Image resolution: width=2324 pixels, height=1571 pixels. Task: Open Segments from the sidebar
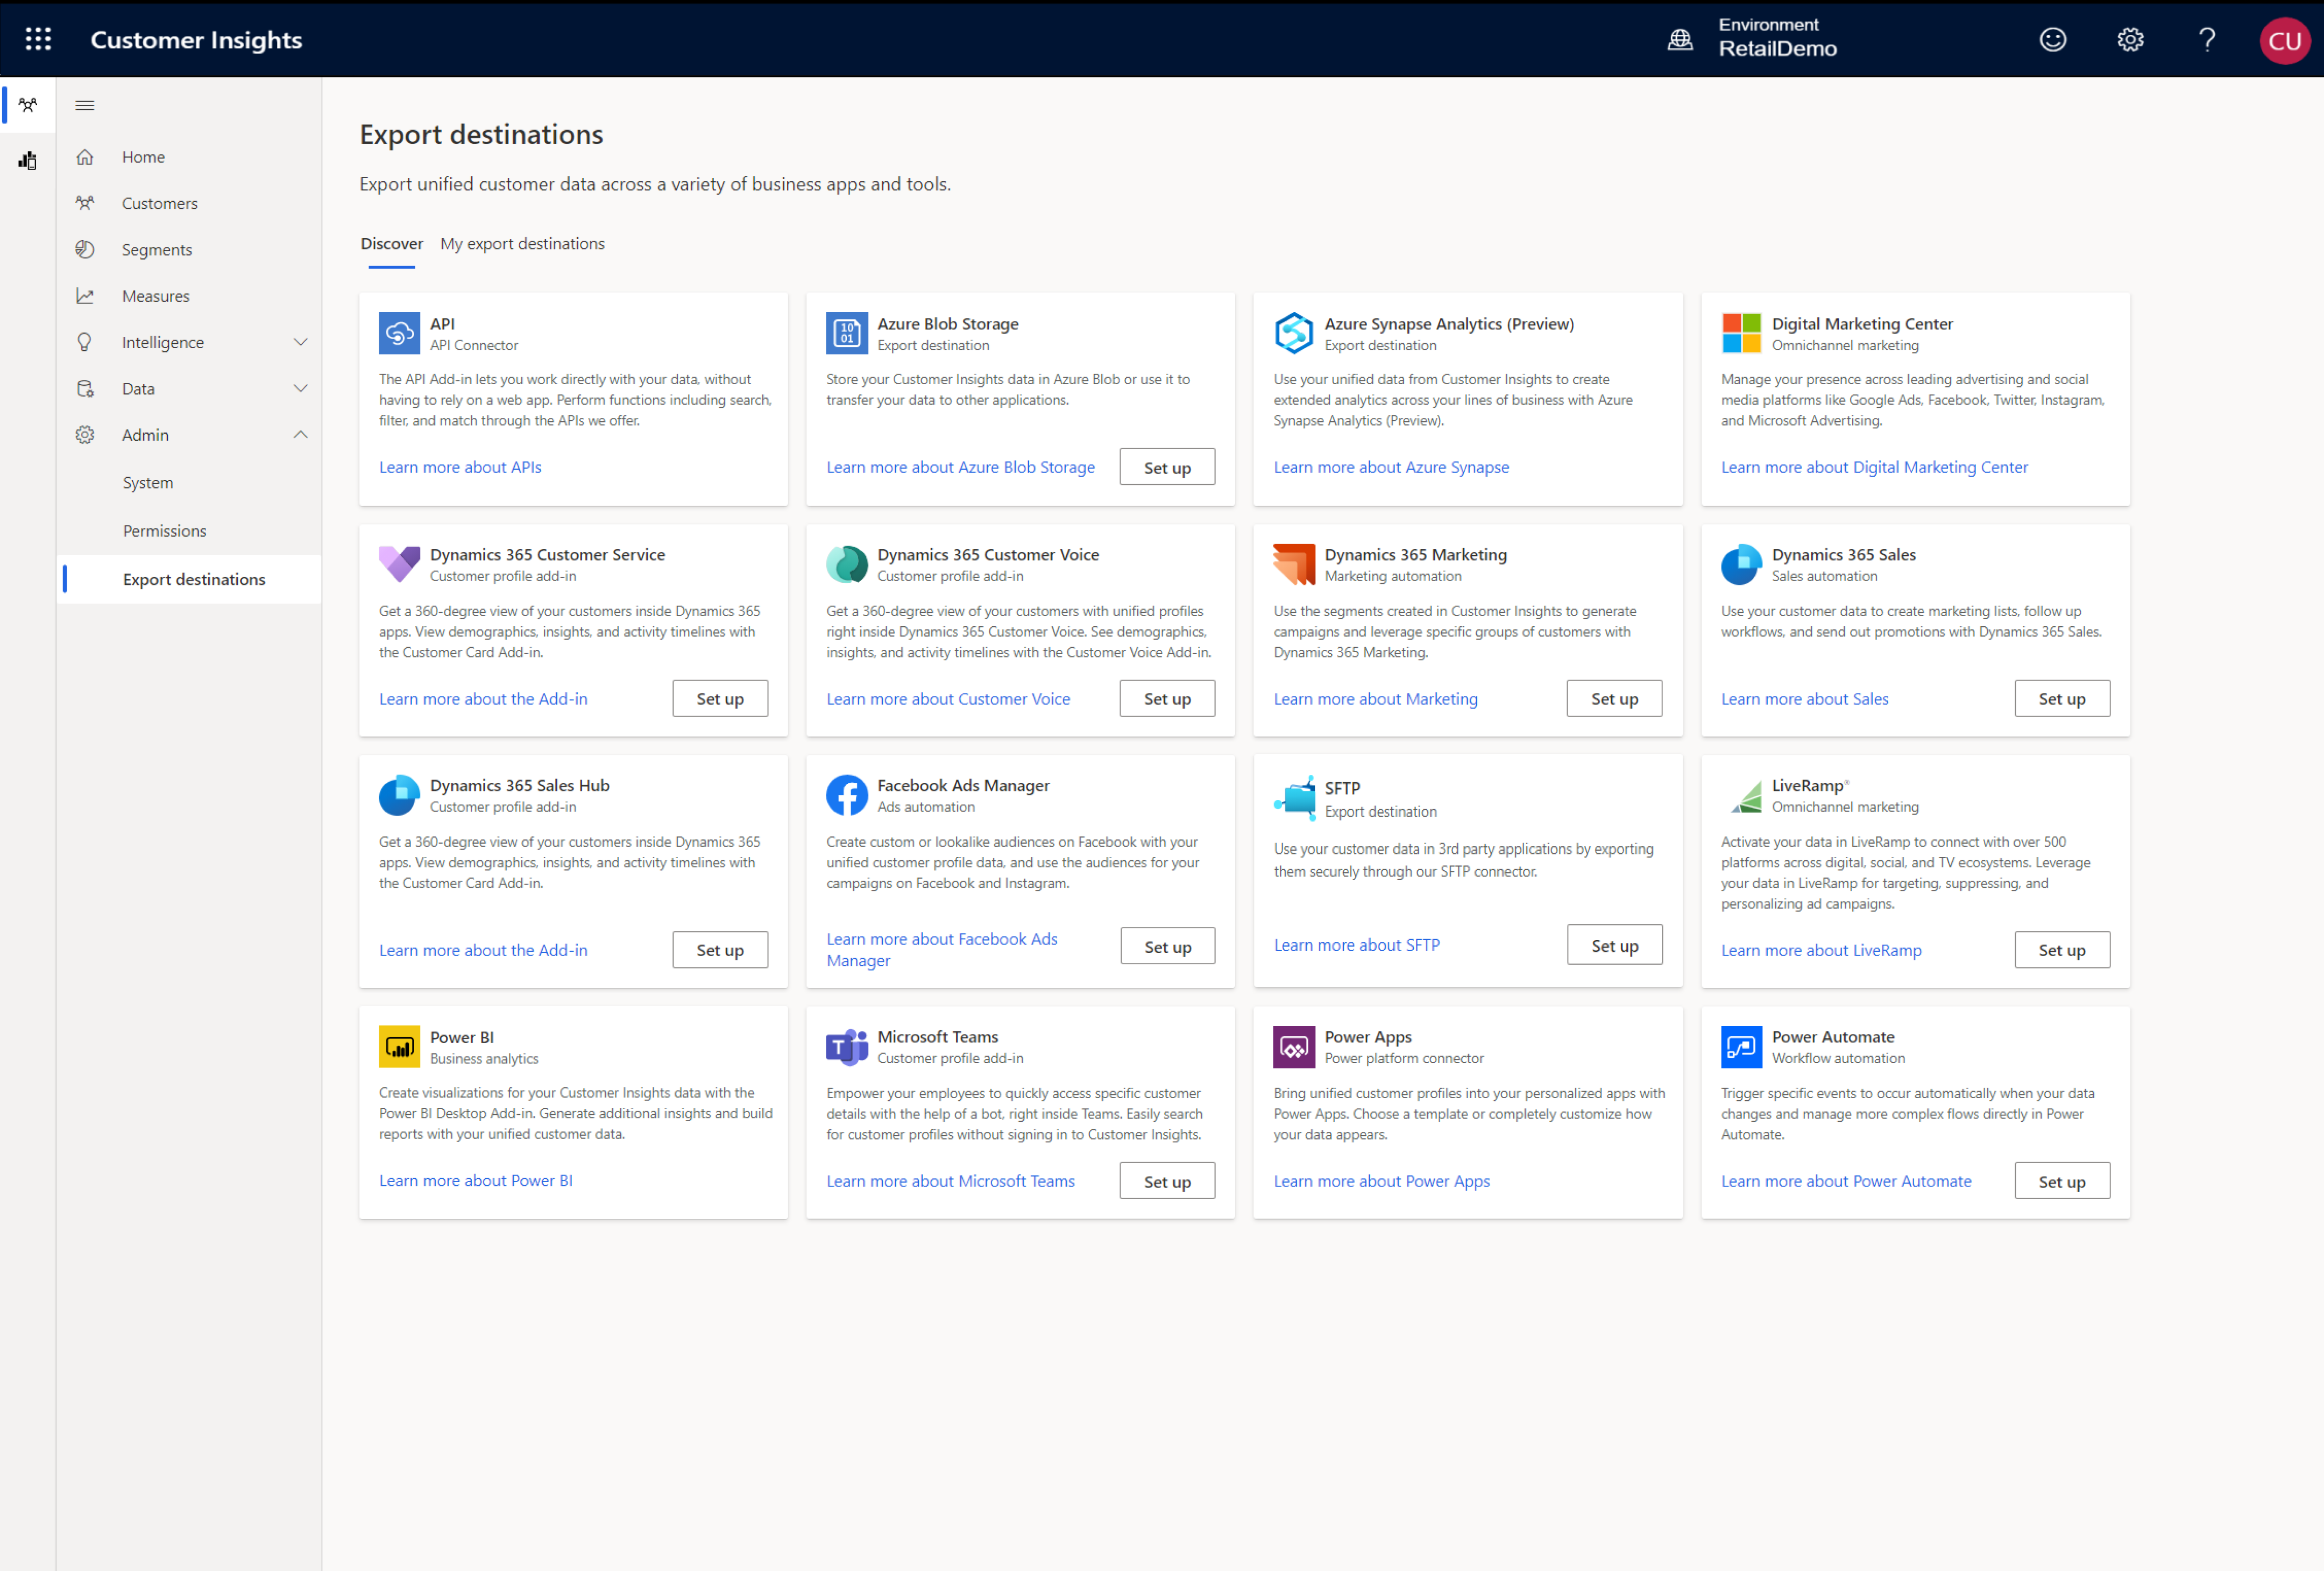point(156,249)
